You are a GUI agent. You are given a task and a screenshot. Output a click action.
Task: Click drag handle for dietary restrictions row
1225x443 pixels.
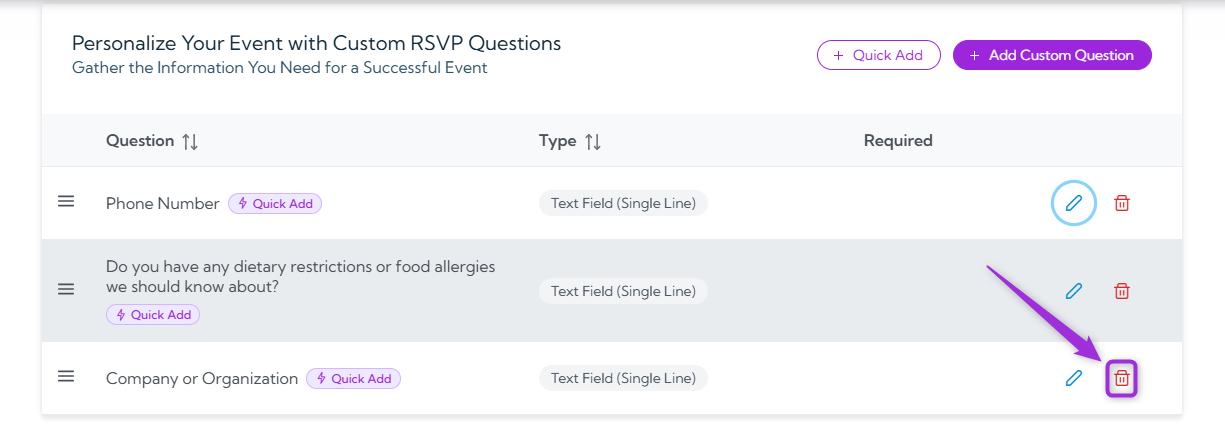point(66,290)
